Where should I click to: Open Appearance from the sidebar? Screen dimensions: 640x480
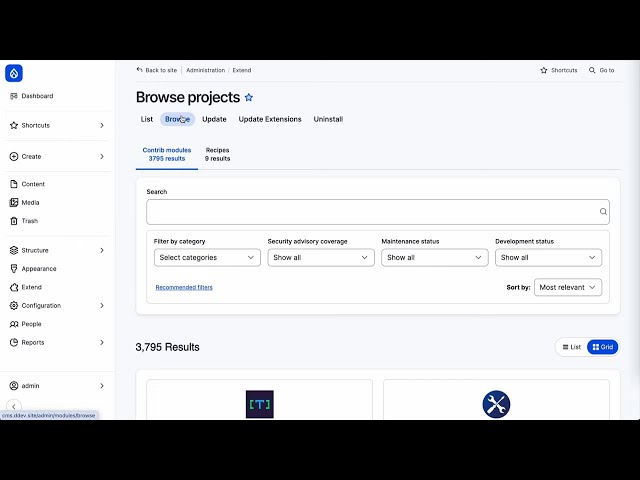pyautogui.click(x=39, y=269)
